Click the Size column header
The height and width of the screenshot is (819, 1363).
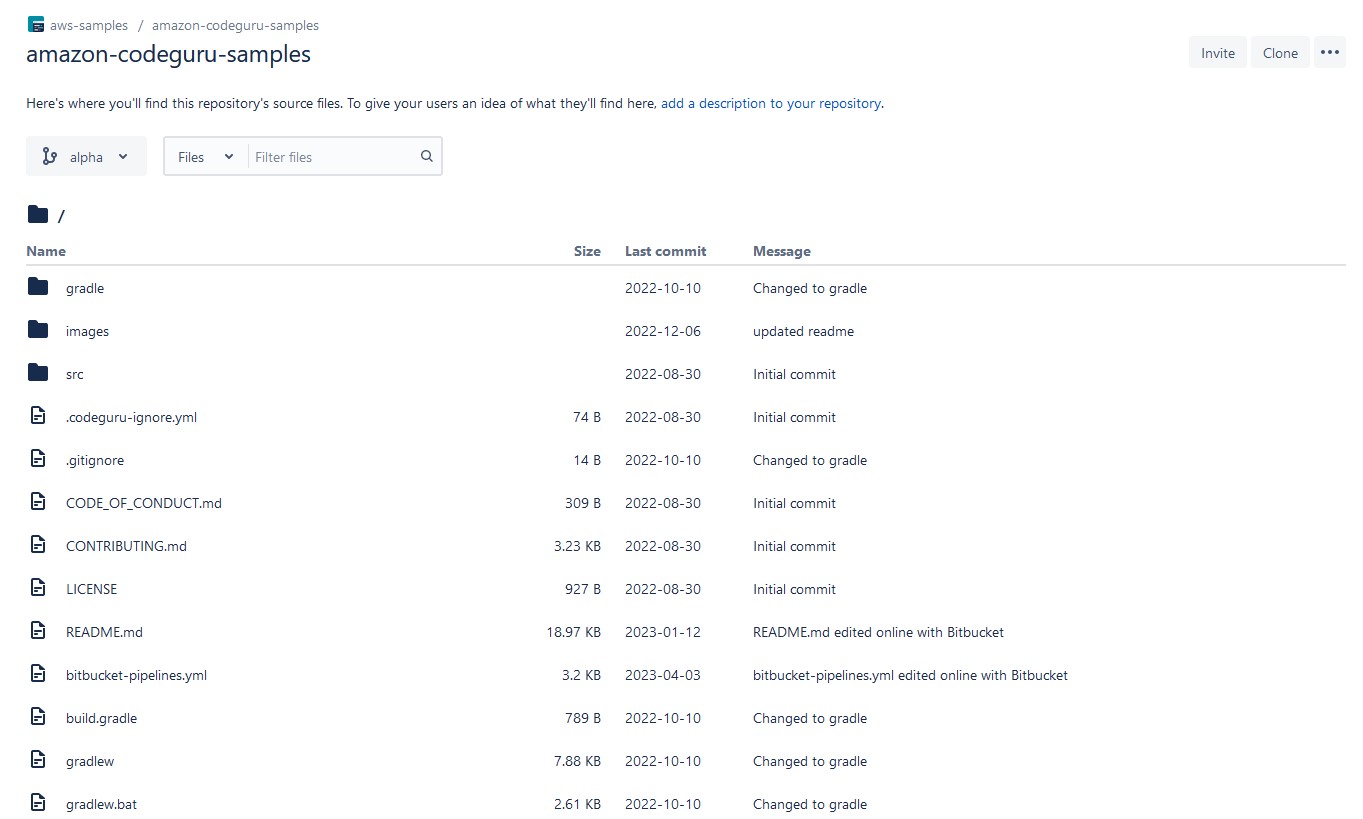(x=587, y=251)
